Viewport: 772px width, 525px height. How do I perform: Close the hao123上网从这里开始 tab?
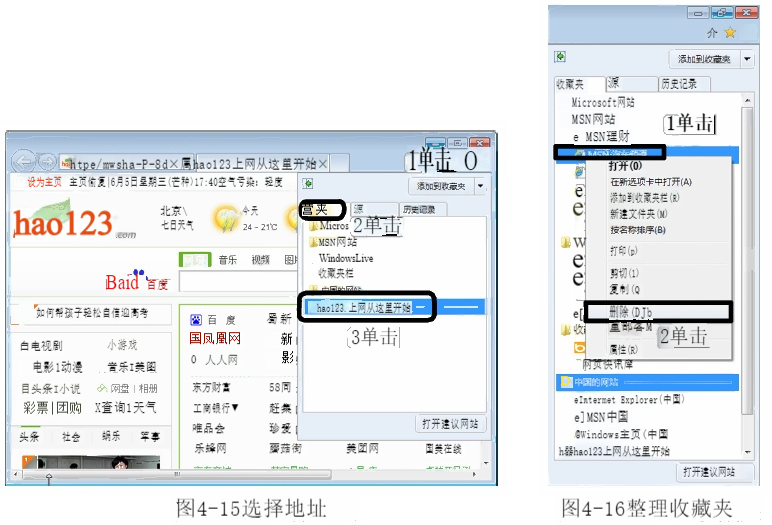click(322, 164)
